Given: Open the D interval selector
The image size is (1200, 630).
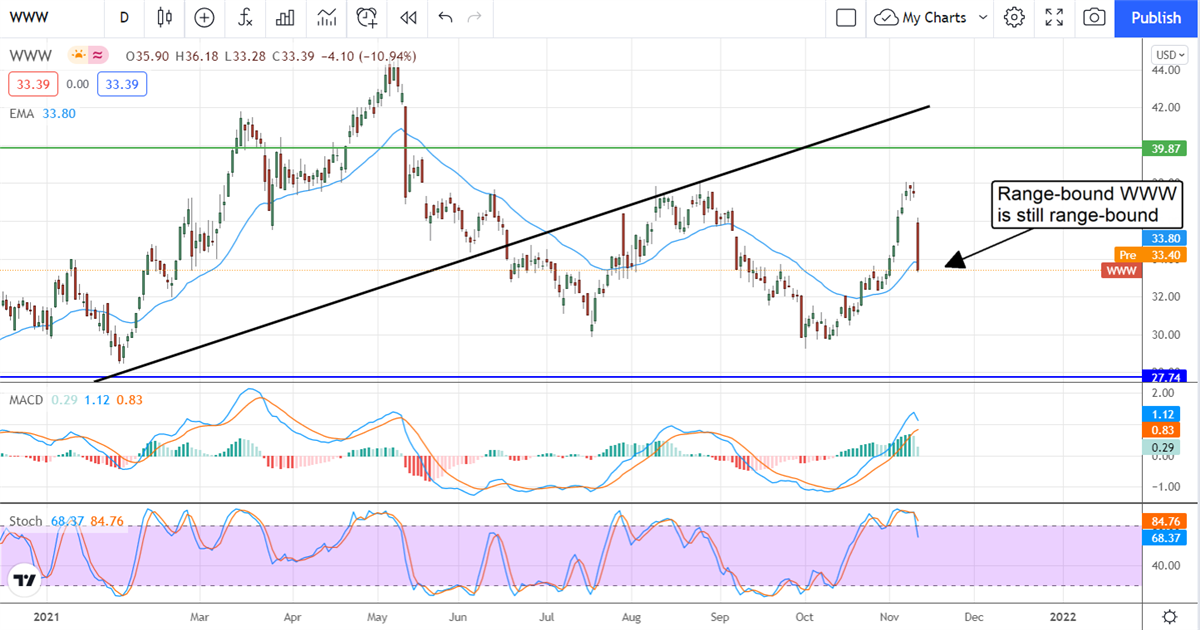Looking at the screenshot, I should click(124, 17).
